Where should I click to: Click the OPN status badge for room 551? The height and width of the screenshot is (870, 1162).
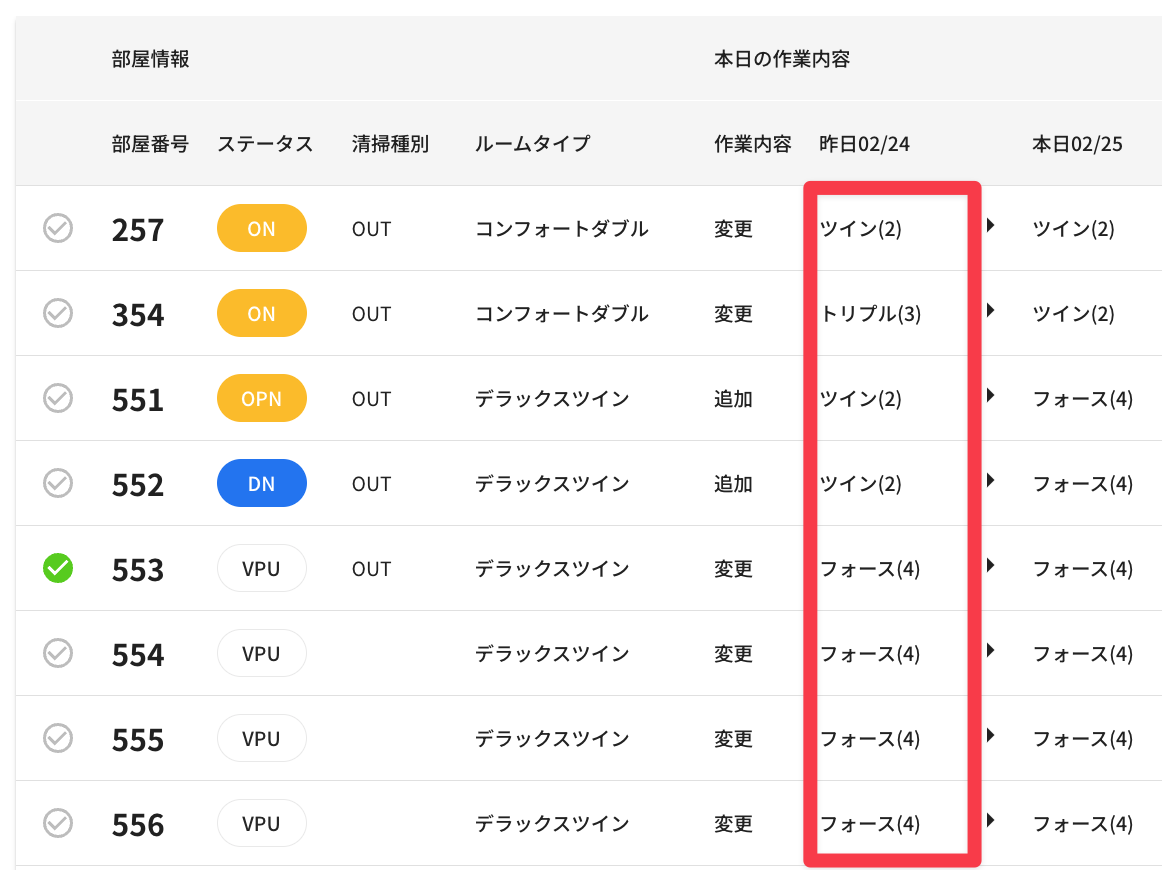261,399
